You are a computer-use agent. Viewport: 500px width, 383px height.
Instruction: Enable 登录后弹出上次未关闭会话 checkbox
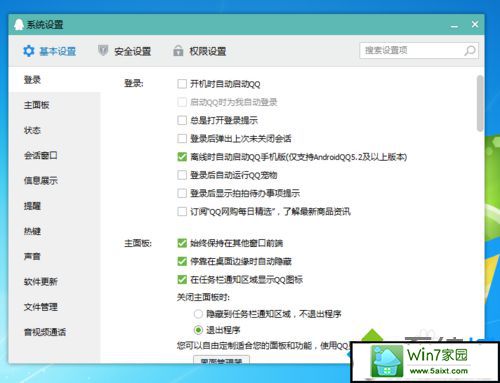click(x=182, y=138)
